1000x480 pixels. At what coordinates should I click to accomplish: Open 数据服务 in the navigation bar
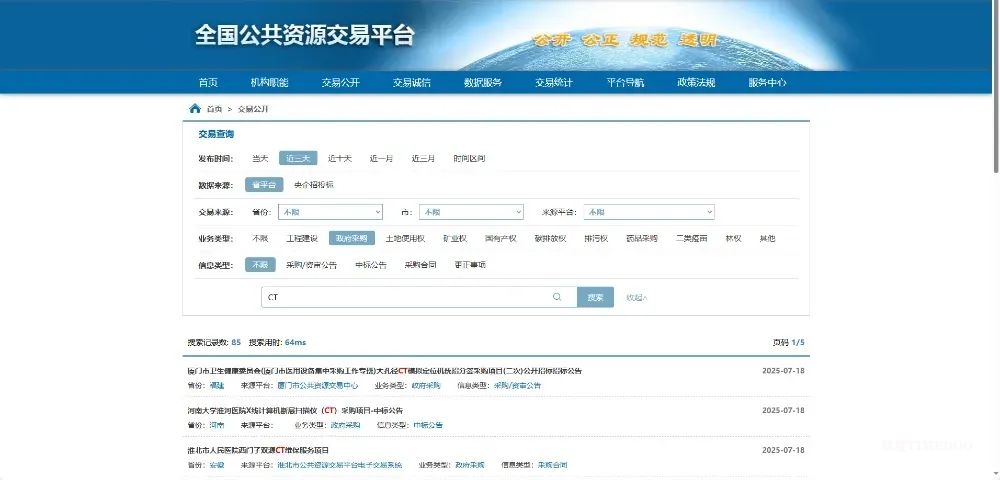483,83
